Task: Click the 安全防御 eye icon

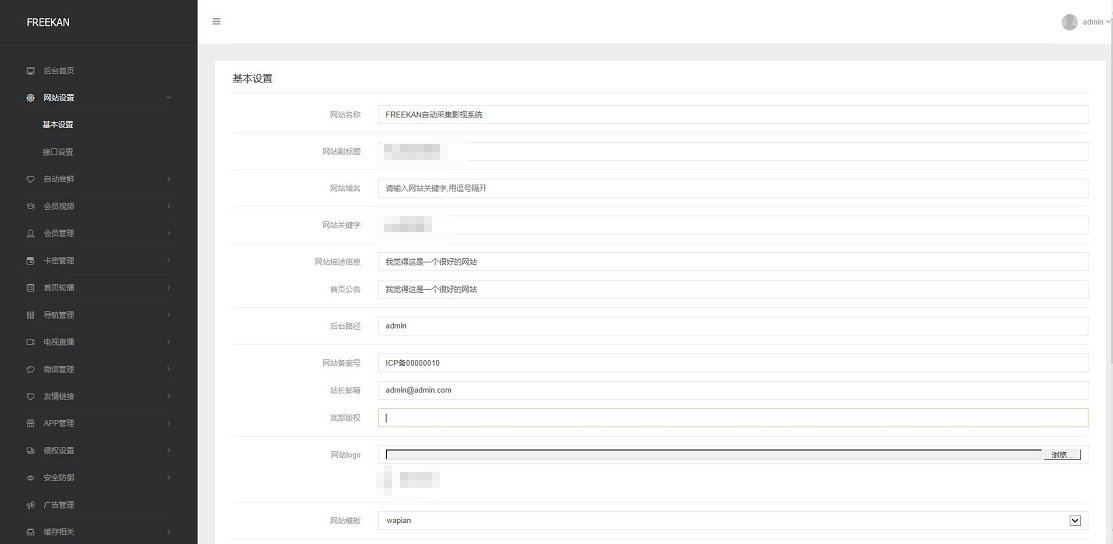Action: (x=31, y=478)
